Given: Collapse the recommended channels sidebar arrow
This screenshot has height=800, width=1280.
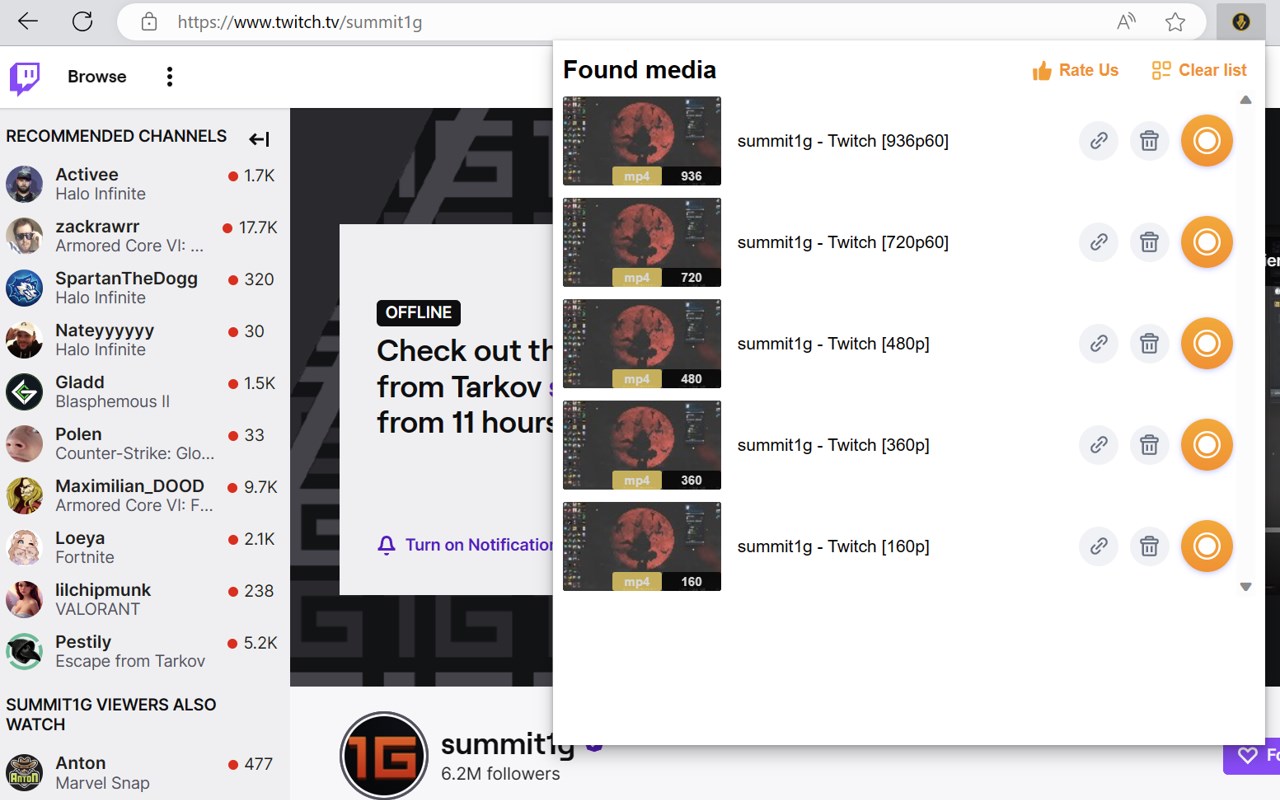Looking at the screenshot, I should click(259, 139).
